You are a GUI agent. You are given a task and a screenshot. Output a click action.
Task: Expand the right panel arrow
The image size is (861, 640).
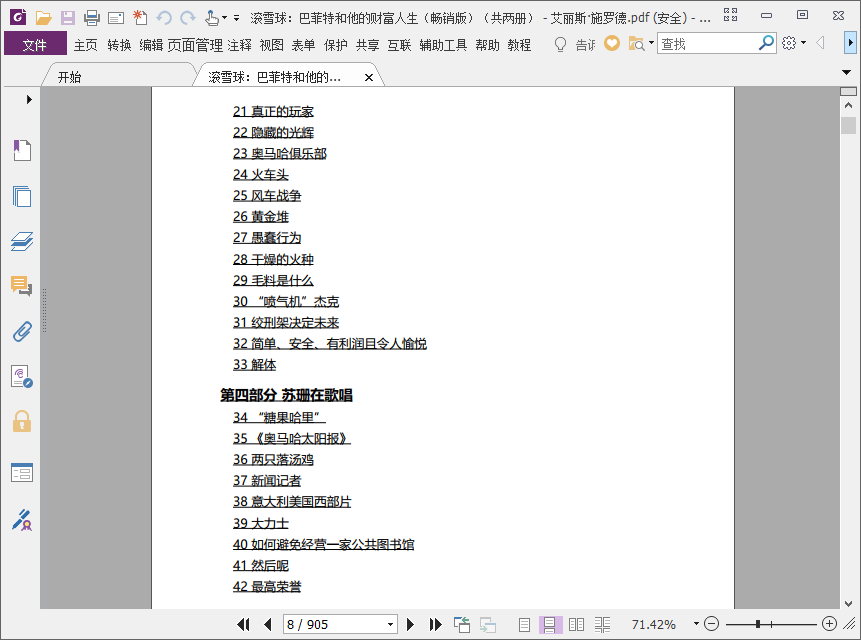click(x=850, y=42)
